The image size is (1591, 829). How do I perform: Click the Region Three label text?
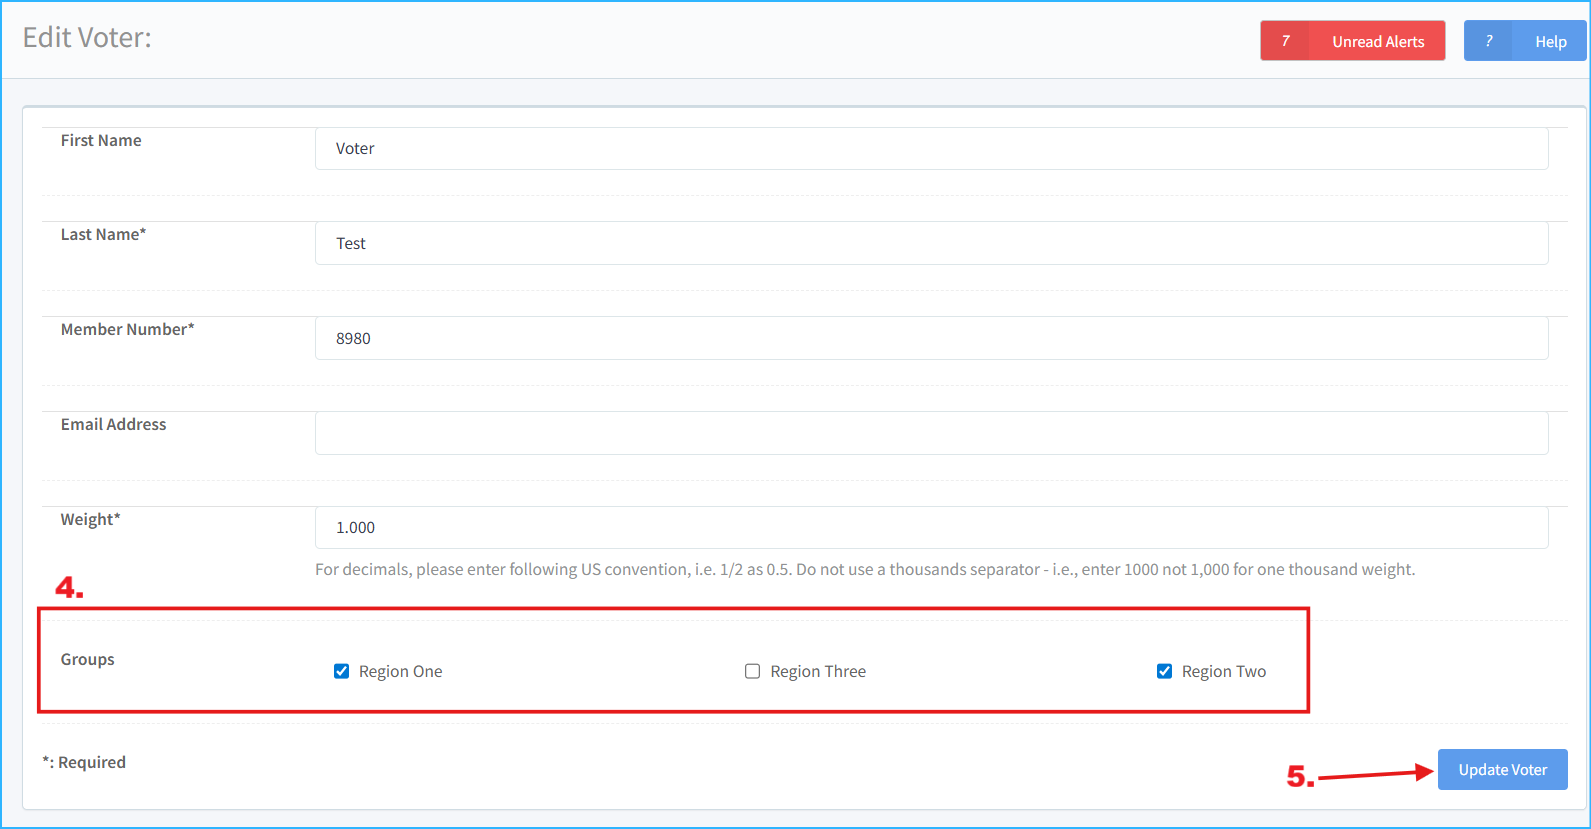[x=817, y=671]
